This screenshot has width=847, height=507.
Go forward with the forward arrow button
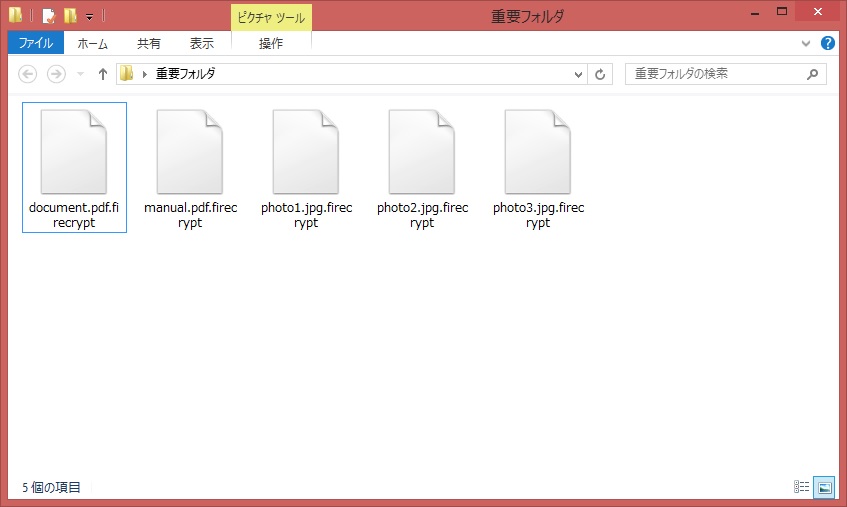tap(56, 74)
